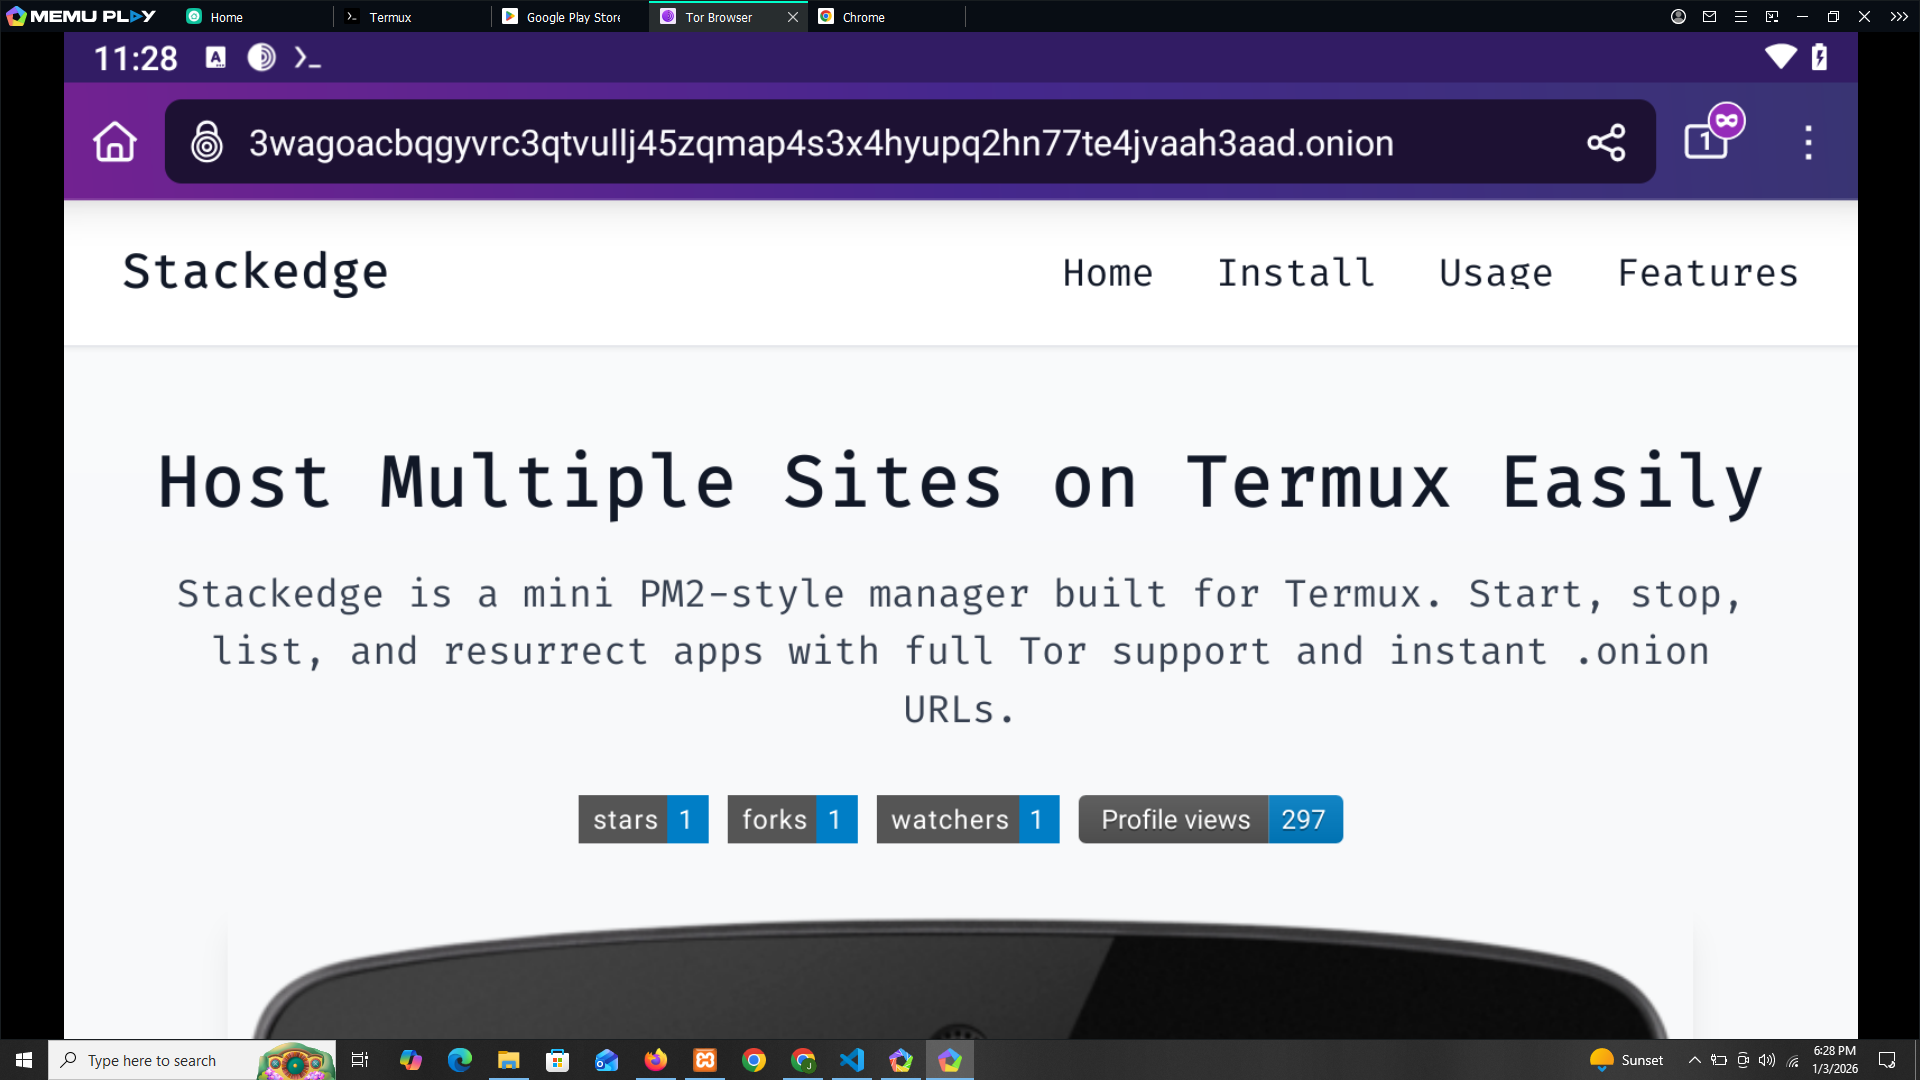1920x1080 pixels.
Task: Open the MEmu hamburger menu icon
Action: (1741, 17)
